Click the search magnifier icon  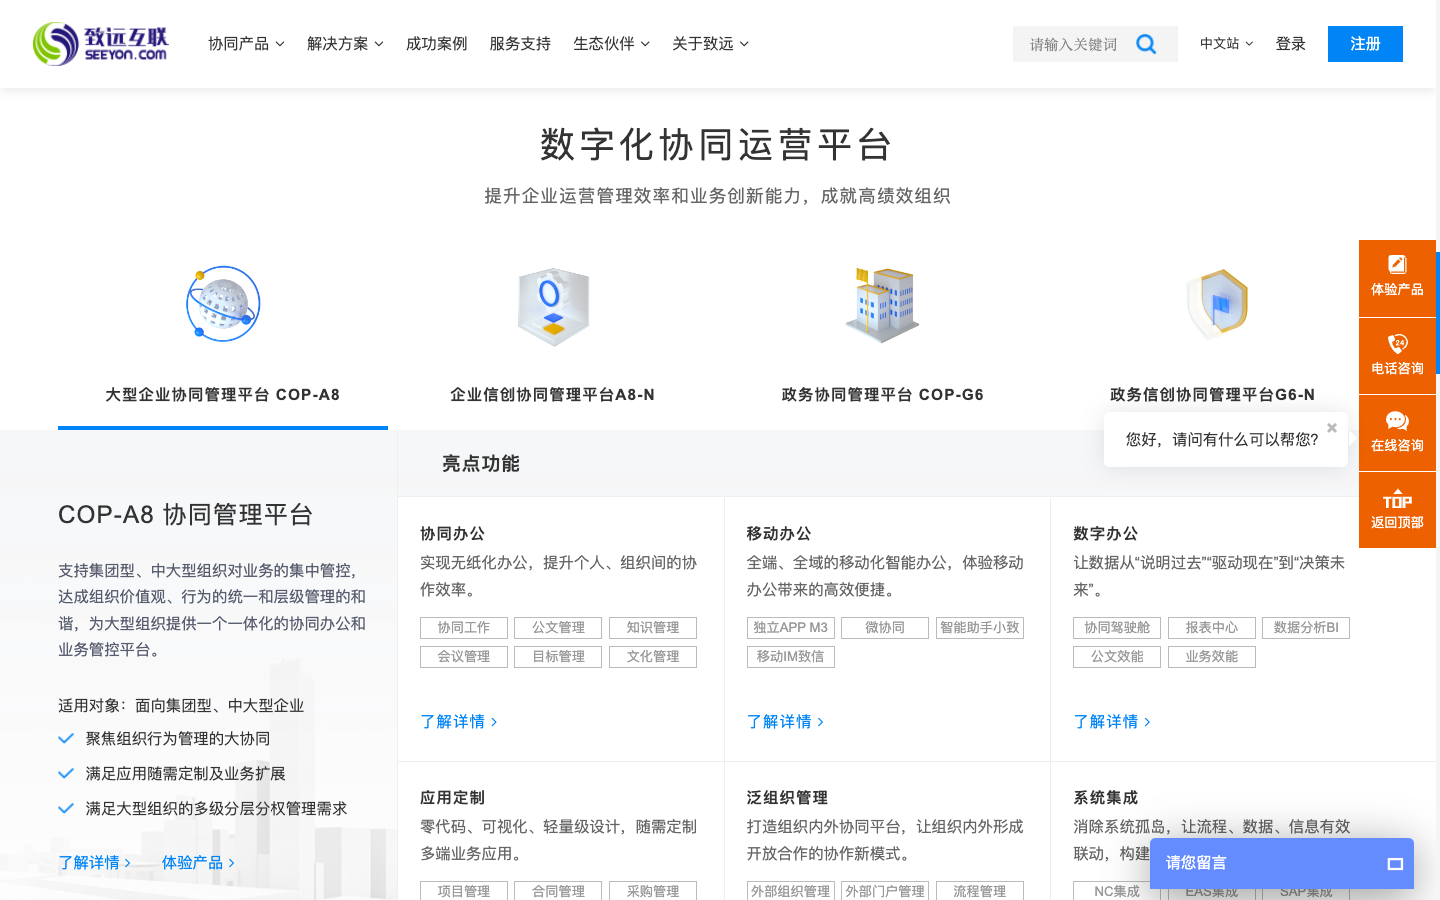(1146, 44)
